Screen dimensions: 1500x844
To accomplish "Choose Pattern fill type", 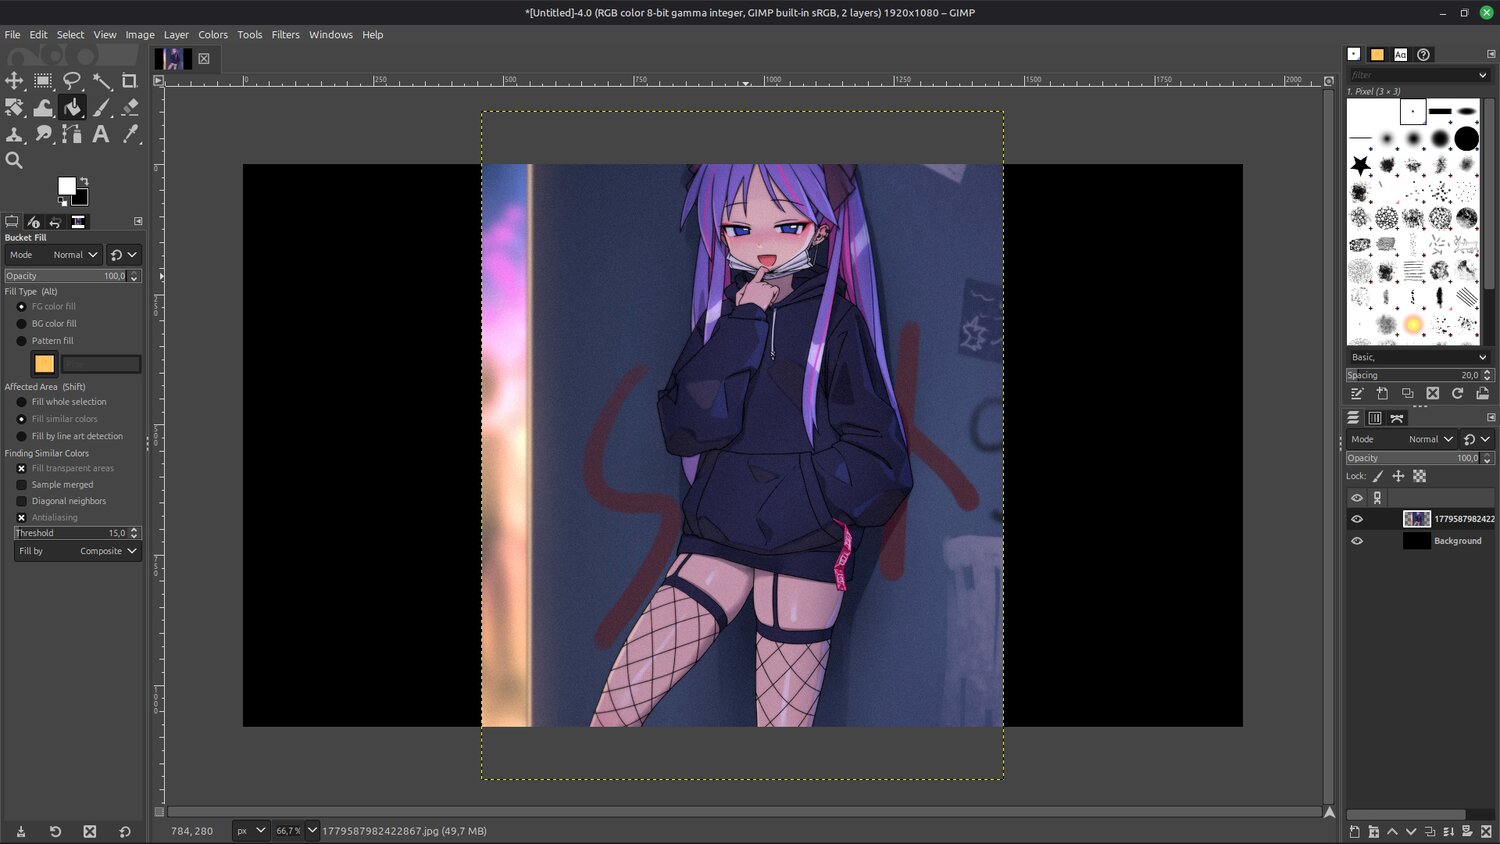I will pyautogui.click(x=21, y=341).
